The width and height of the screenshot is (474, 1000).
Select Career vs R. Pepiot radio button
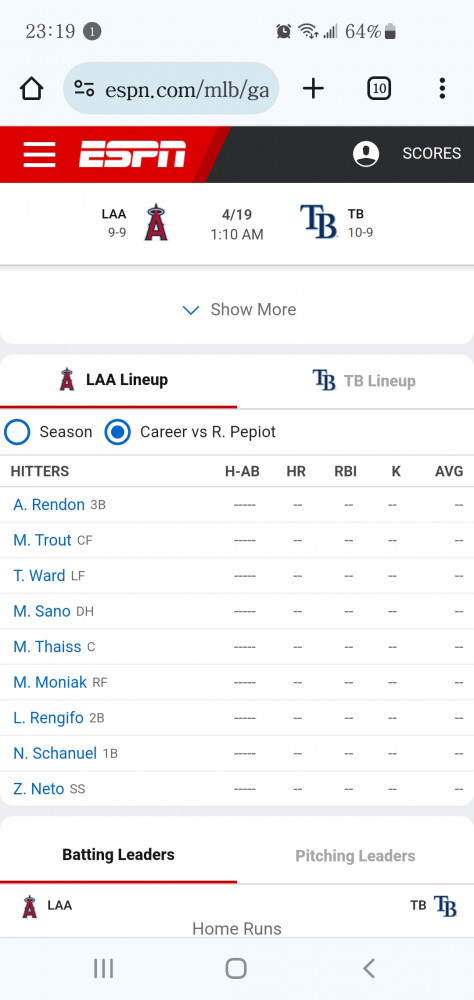(117, 432)
